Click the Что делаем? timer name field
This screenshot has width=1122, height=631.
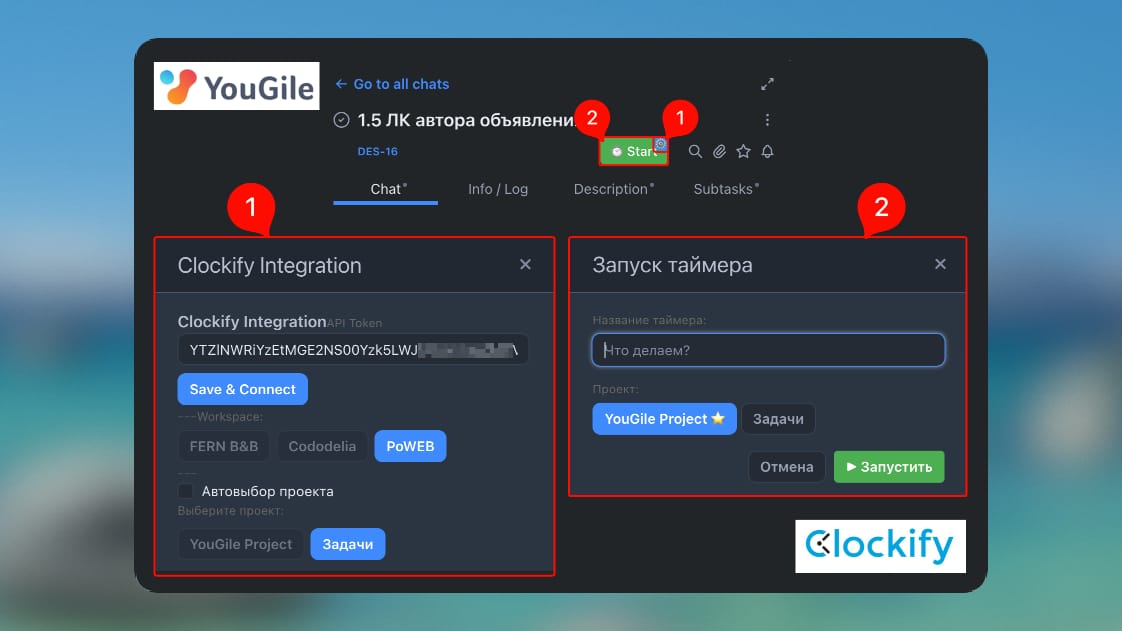[769, 350]
